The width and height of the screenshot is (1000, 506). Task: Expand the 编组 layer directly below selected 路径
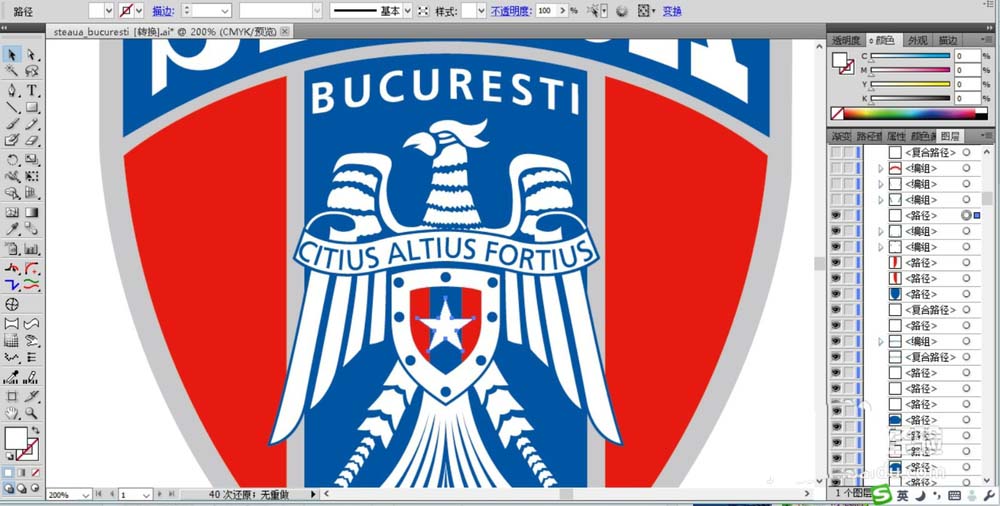pos(881,231)
